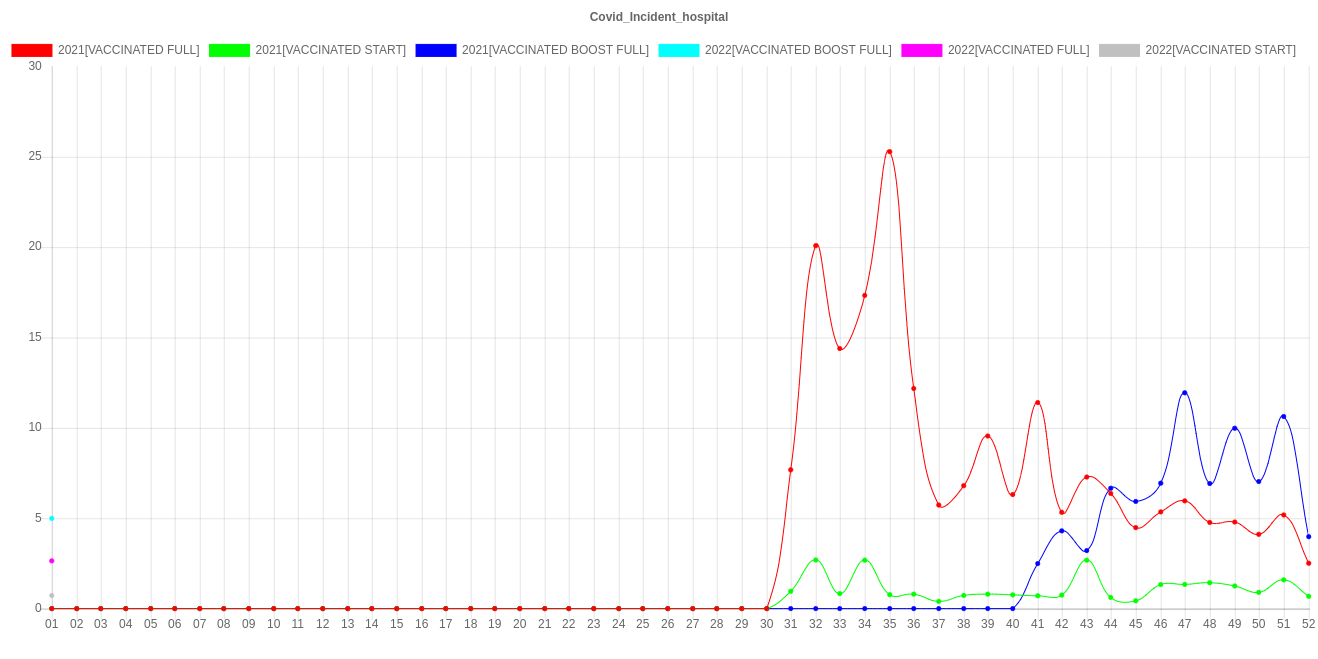Select the red data point at week 32

tap(816, 246)
